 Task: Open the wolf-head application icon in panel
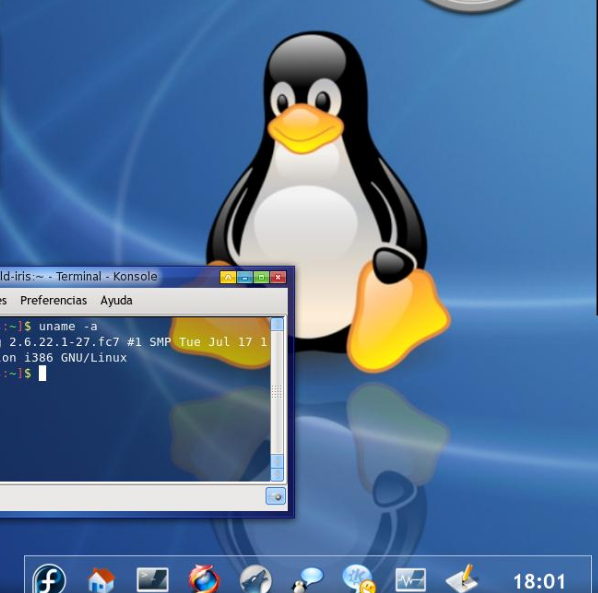[256, 580]
